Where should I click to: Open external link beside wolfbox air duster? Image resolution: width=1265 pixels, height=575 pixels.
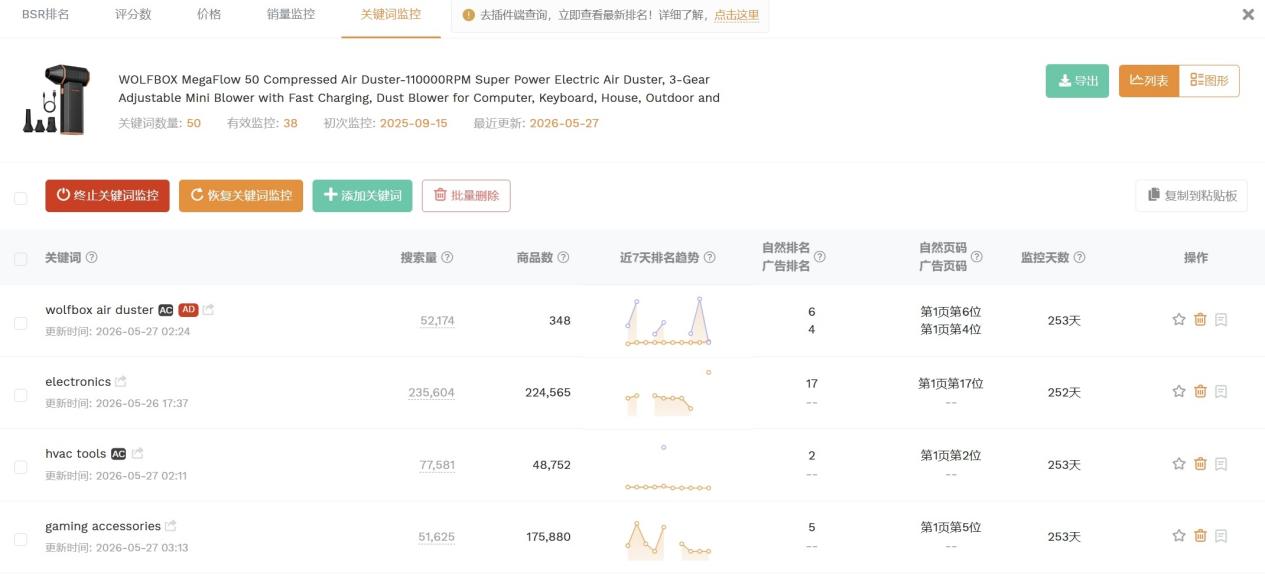pyautogui.click(x=209, y=310)
